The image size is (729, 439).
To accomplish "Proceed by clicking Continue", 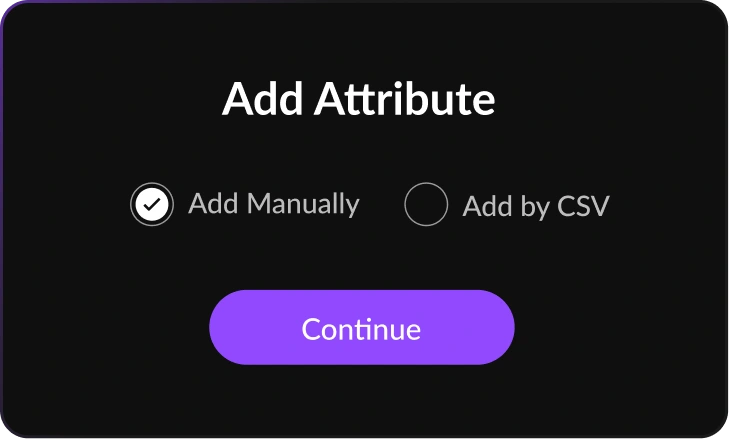I will (361, 328).
